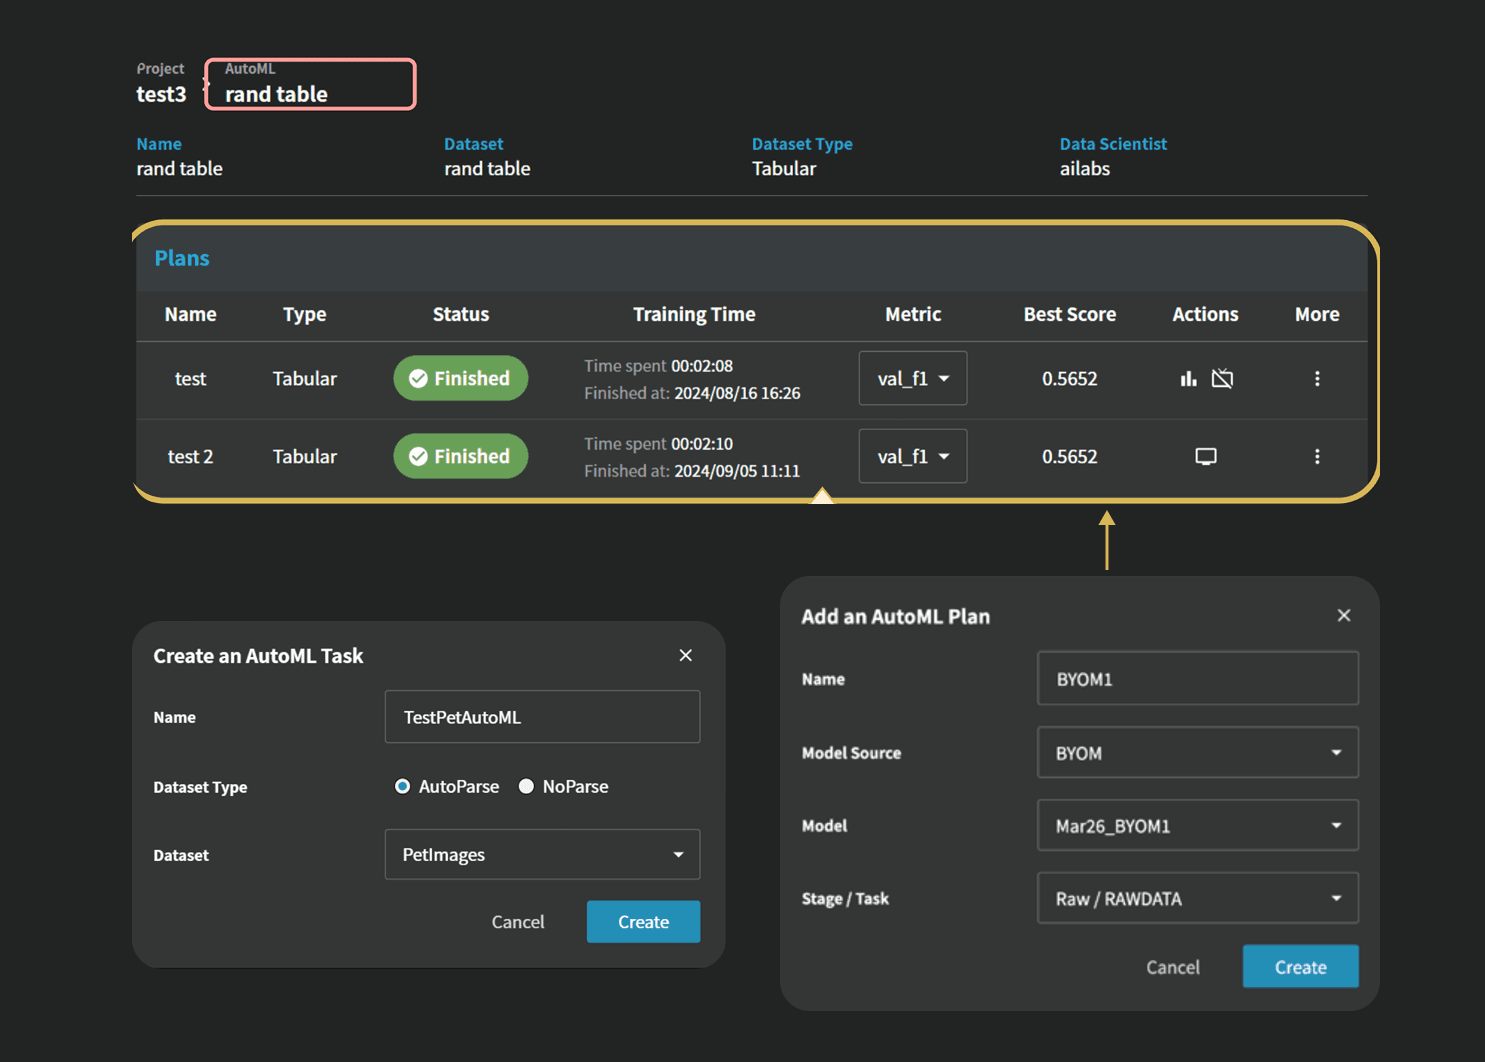Open the PetImages dataset dropdown
This screenshot has width=1485, height=1062.
pos(542,855)
